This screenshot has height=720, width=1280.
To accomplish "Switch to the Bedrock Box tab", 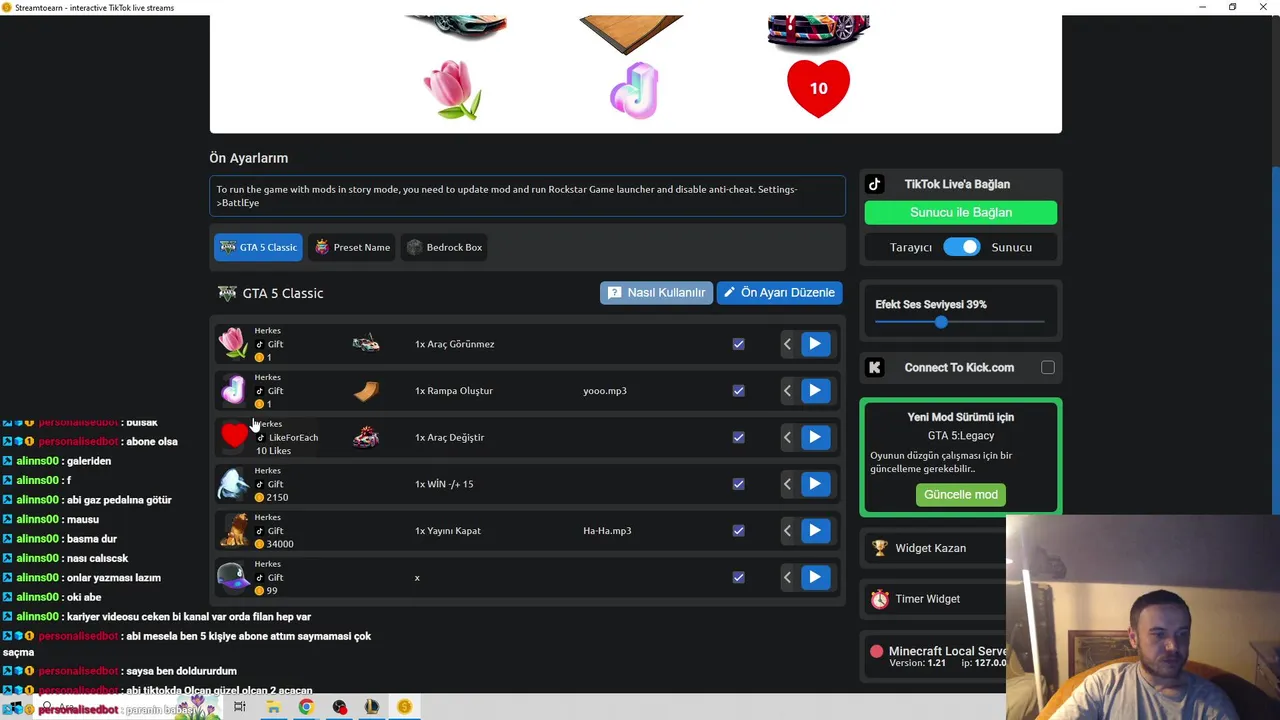I will pyautogui.click(x=444, y=247).
